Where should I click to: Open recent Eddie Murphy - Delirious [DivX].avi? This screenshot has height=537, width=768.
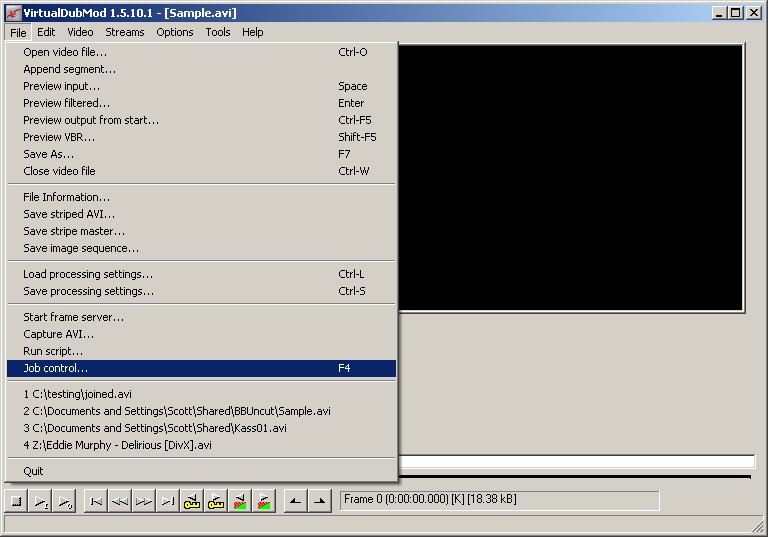(201, 445)
